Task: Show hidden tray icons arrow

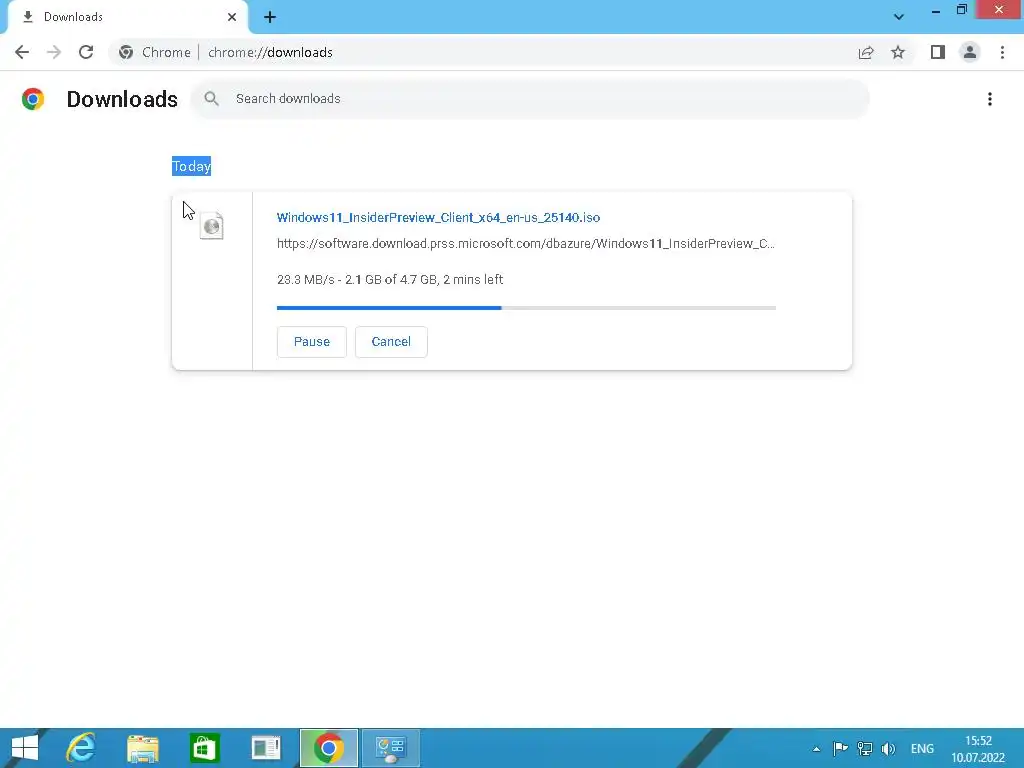Action: point(816,749)
